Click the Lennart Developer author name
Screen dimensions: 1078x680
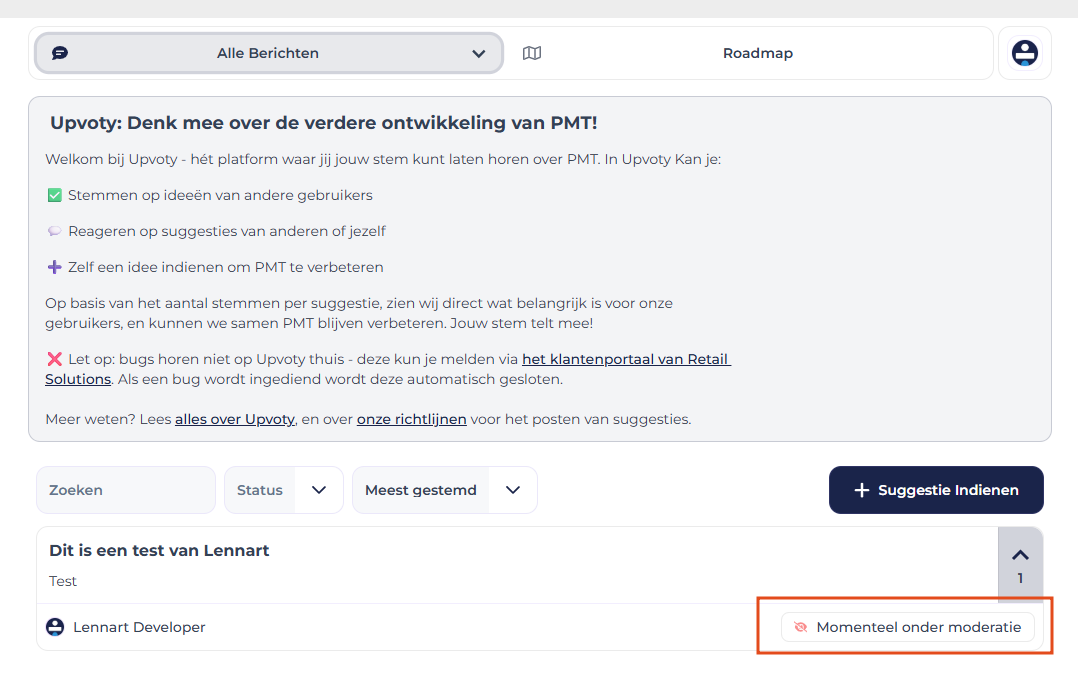pyautogui.click(x=139, y=627)
